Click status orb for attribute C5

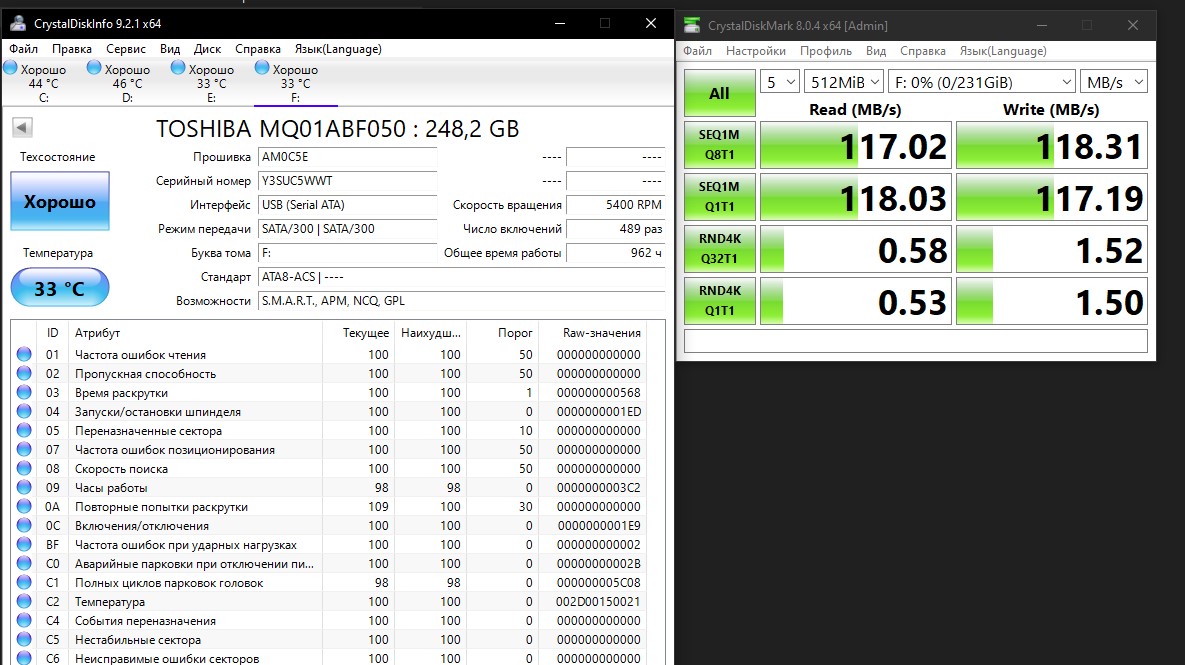(x=24, y=639)
